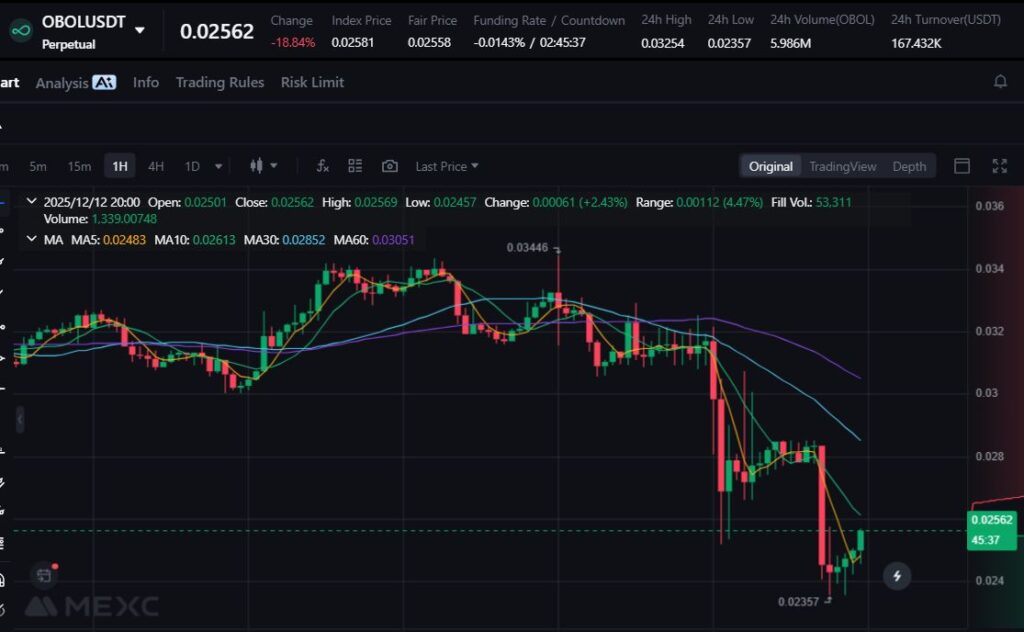Expand the Last Price dropdown
The height and width of the screenshot is (632, 1024).
pos(446,166)
